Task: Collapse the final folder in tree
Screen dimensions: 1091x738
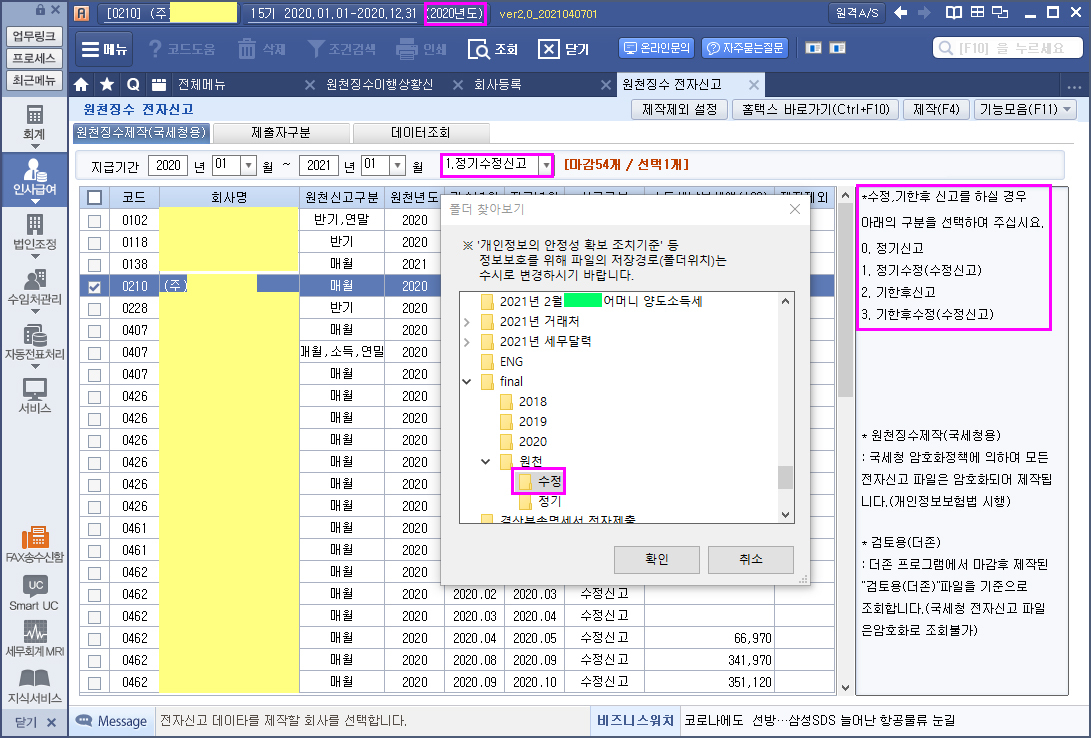Action: click(467, 381)
